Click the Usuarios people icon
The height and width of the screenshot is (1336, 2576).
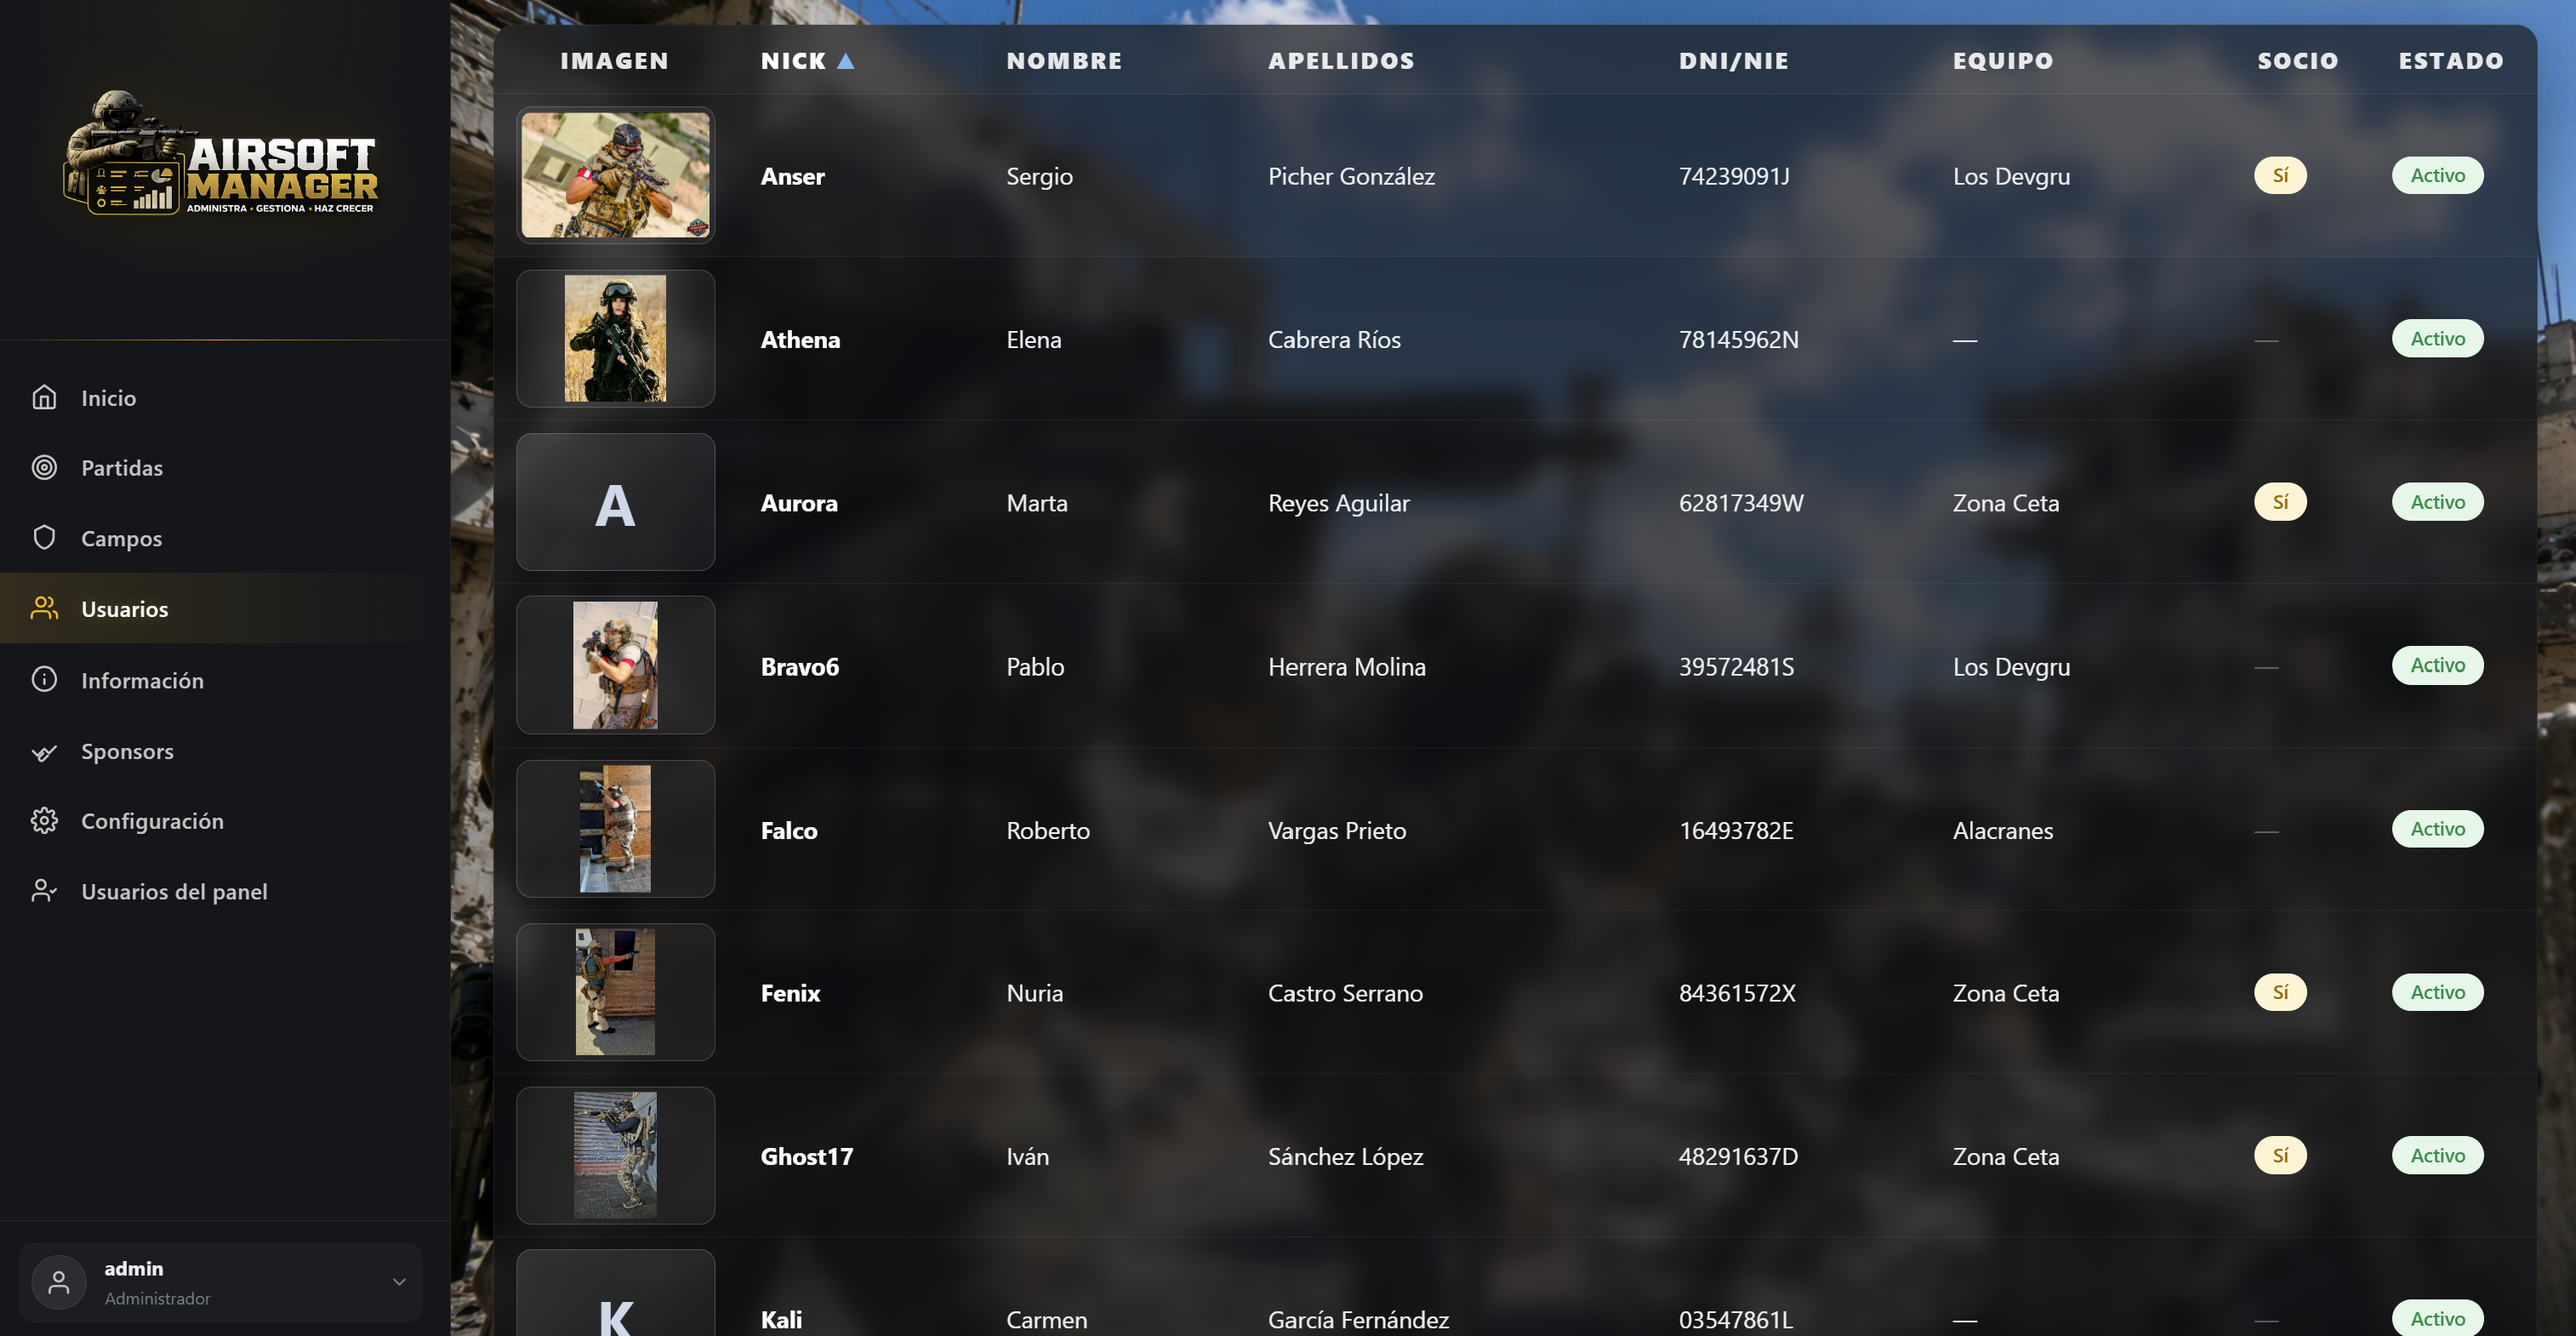coord(44,608)
